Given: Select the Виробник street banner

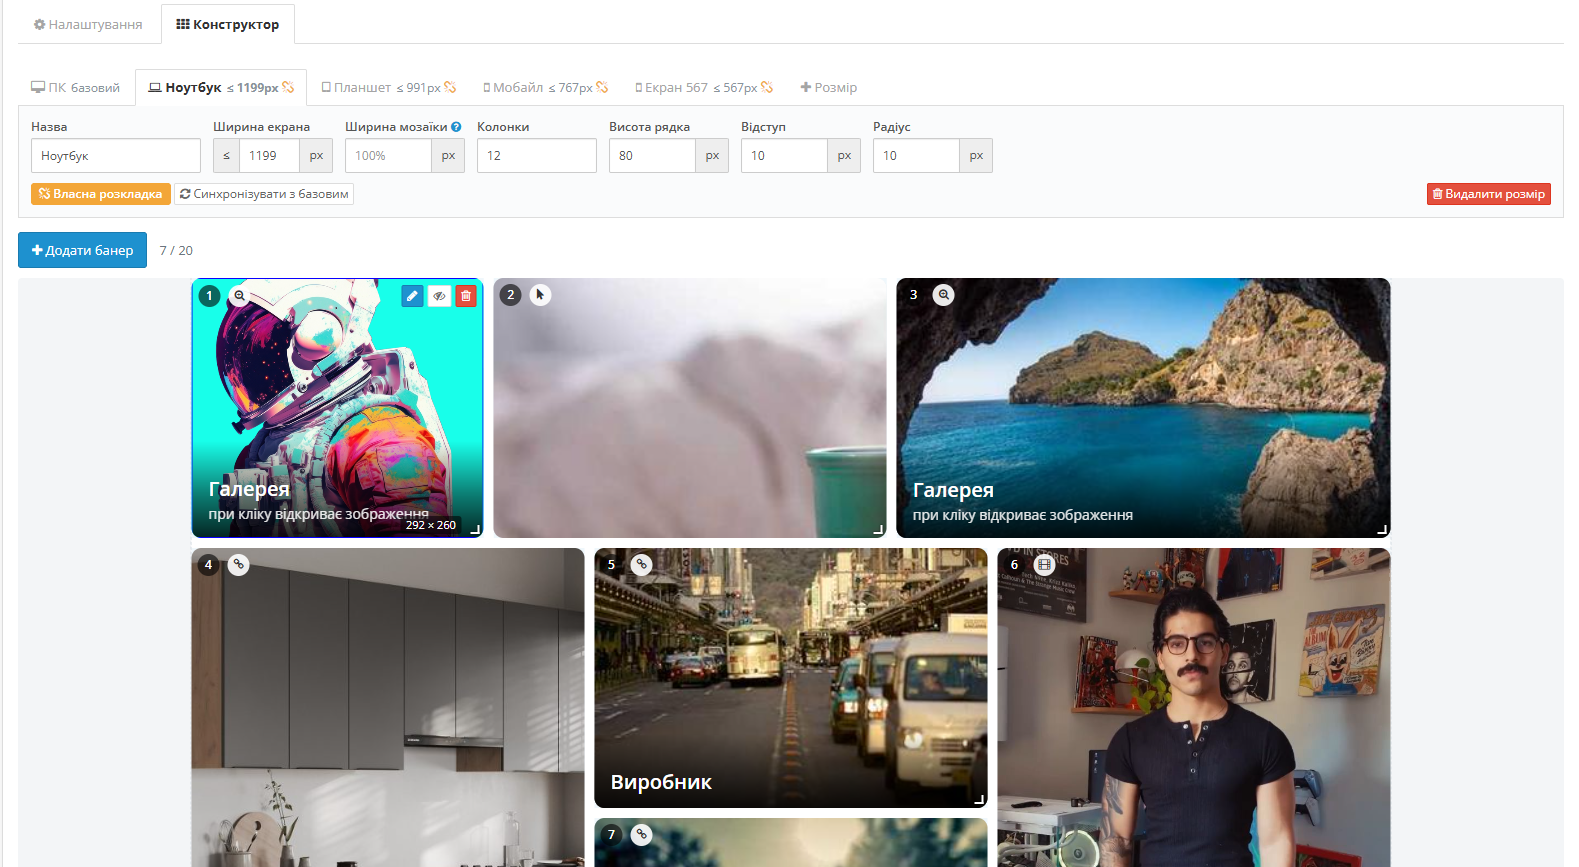Looking at the screenshot, I should 791,678.
